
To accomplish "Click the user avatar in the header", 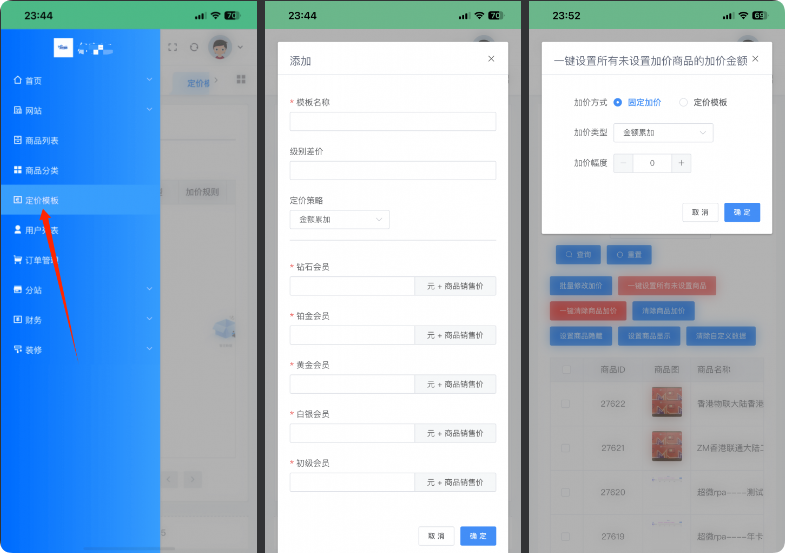I will coord(220,47).
